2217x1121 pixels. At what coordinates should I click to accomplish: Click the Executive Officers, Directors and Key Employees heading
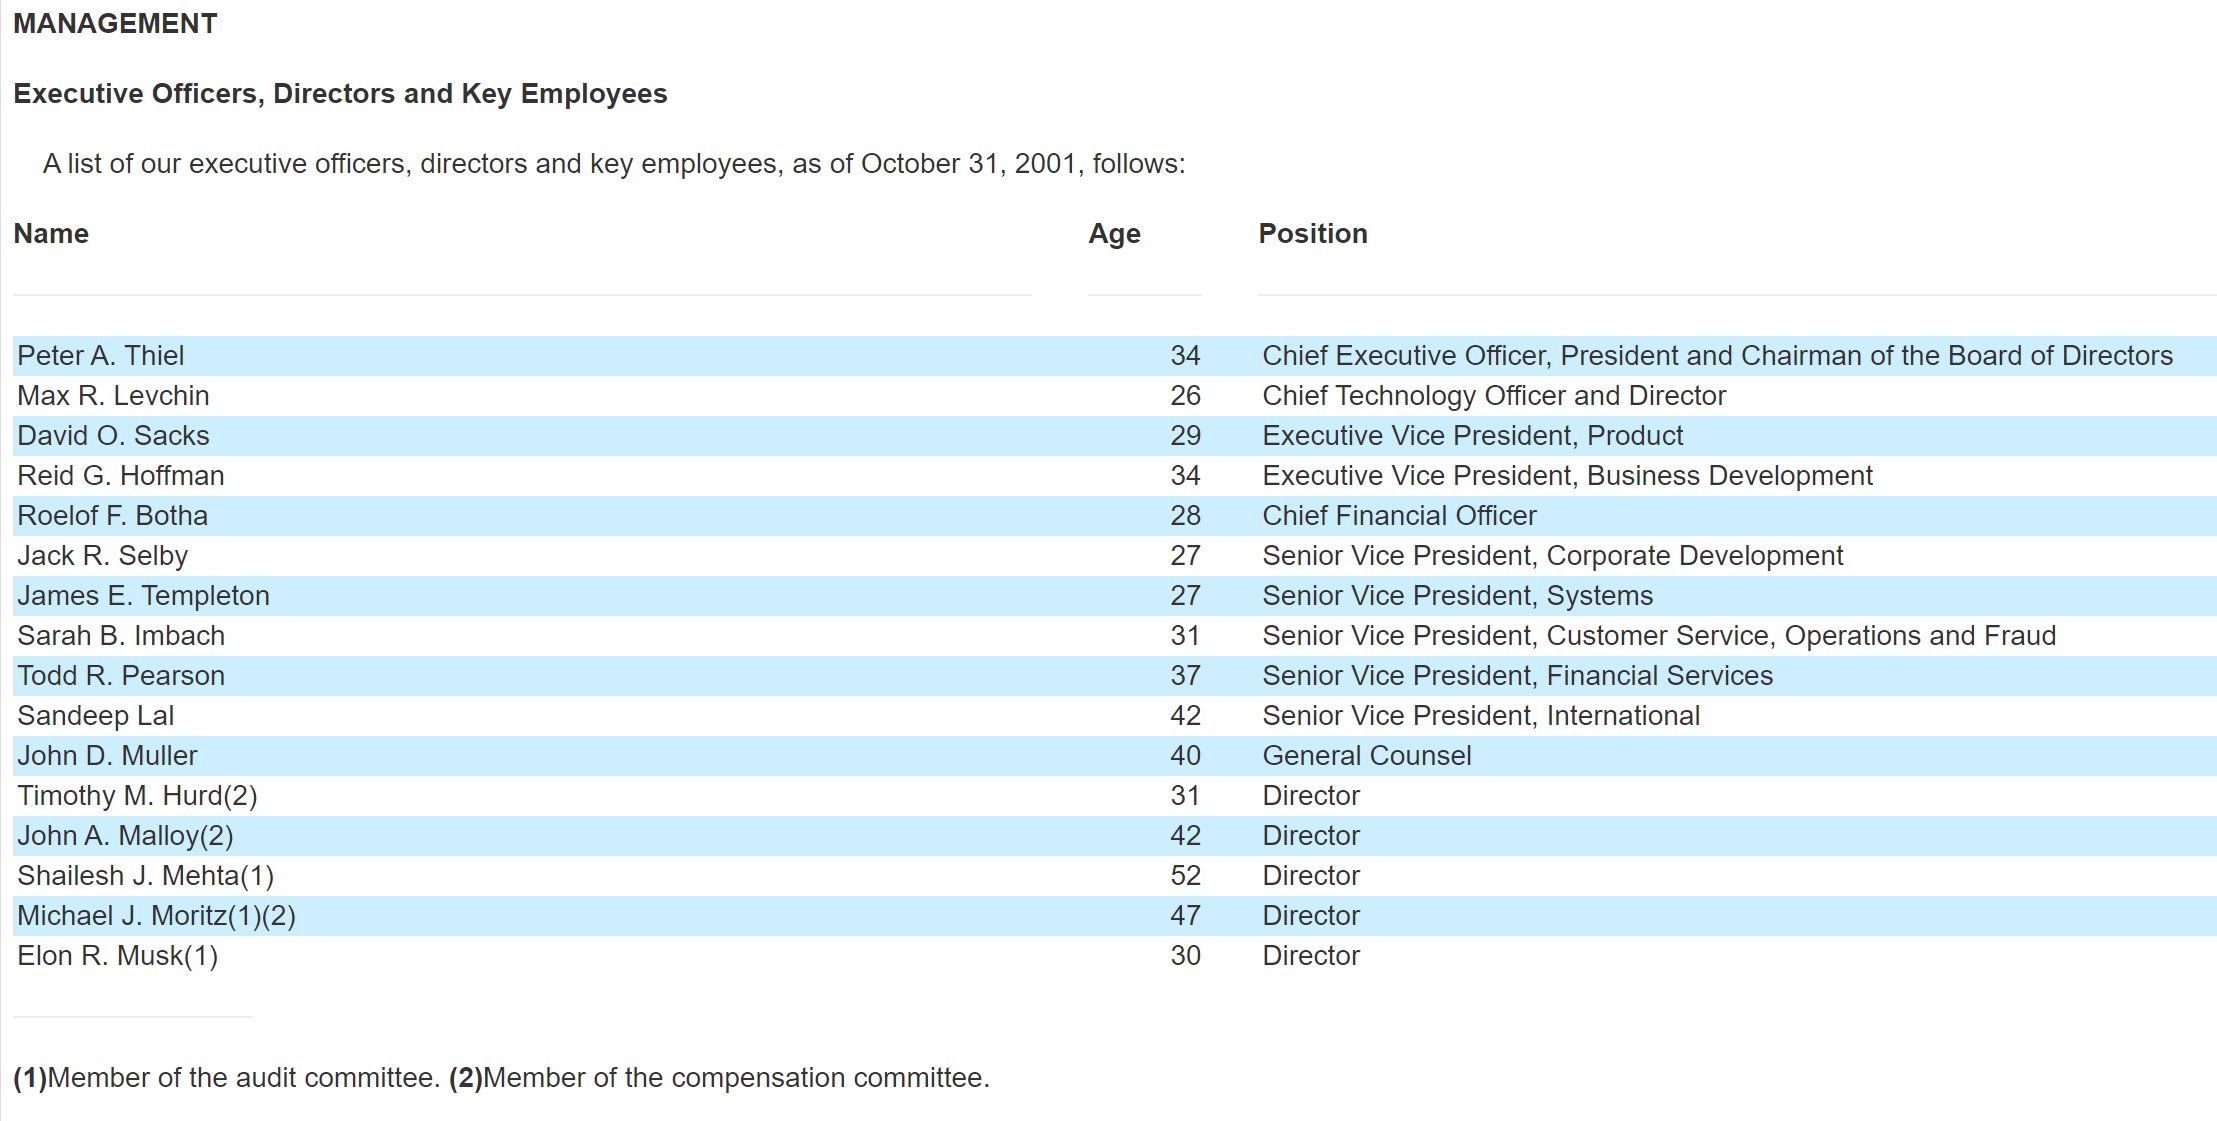340,94
